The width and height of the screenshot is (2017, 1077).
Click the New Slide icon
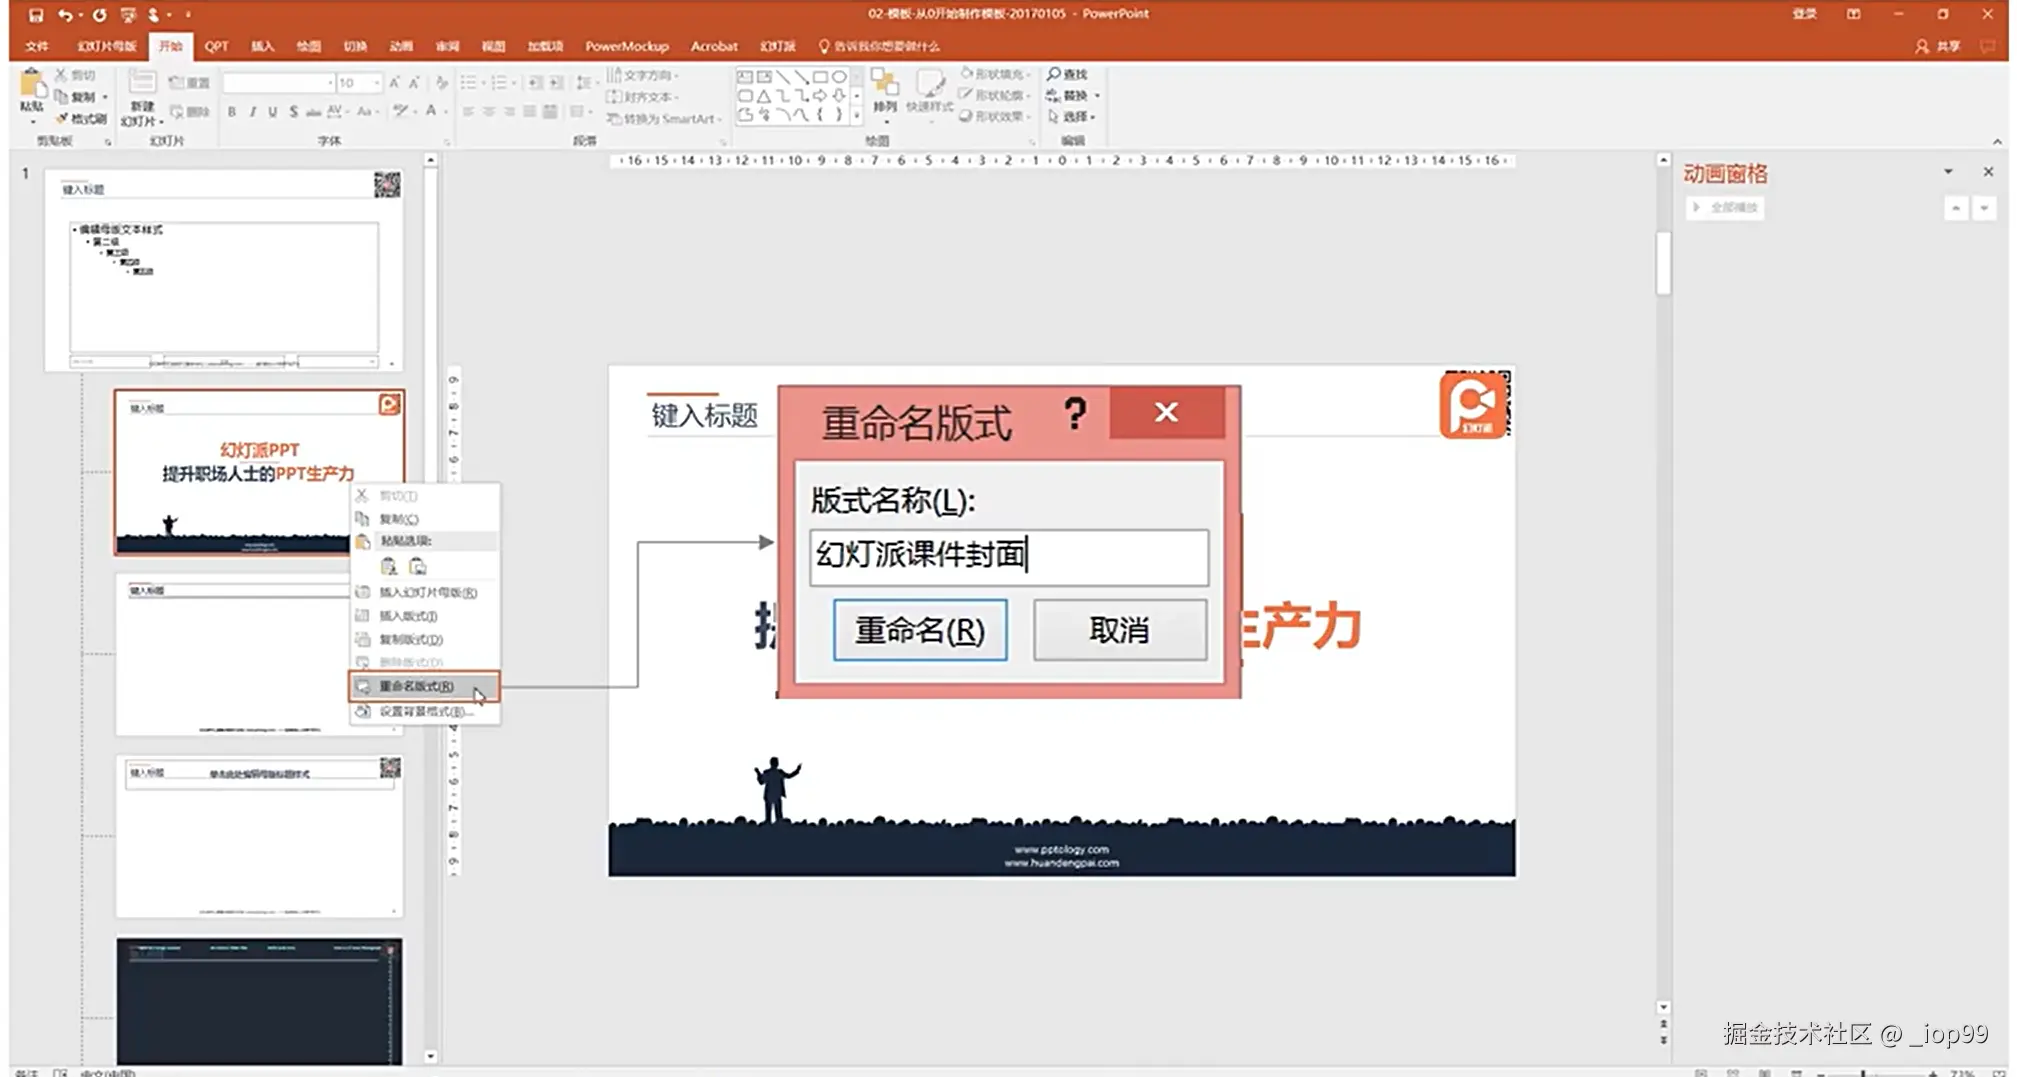(142, 83)
